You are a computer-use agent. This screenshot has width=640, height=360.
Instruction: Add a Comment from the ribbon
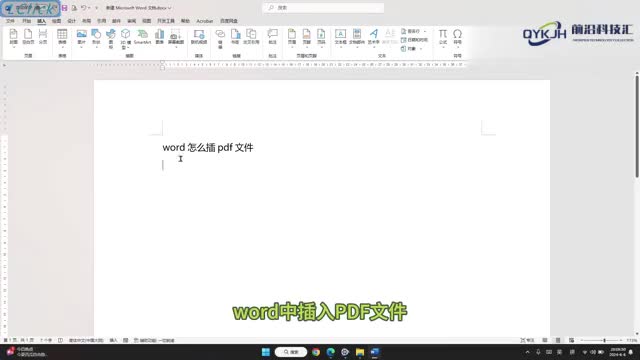pos(273,37)
